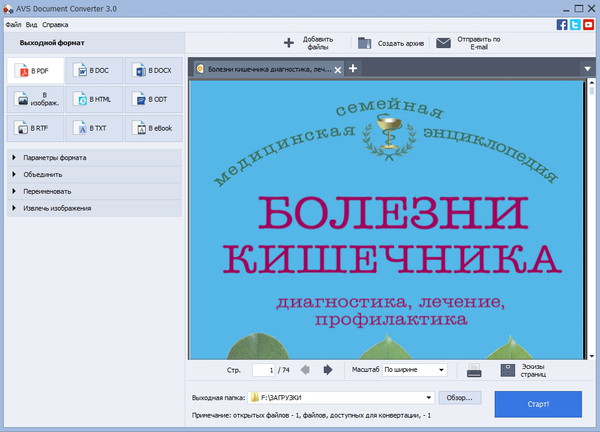600x432 pixels.
Task: Click the Add Files plus icon
Action: click(289, 43)
